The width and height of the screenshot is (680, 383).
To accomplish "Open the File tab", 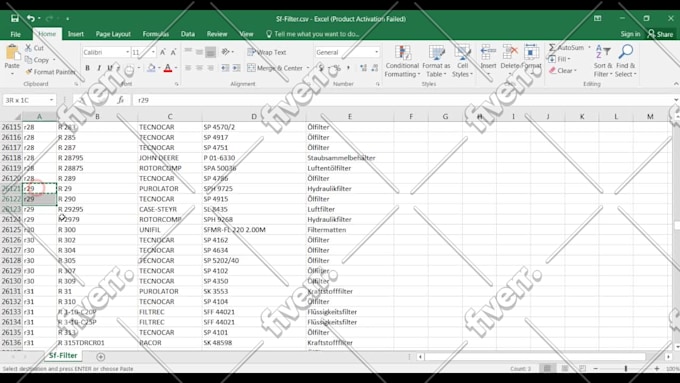I will coord(16,34).
